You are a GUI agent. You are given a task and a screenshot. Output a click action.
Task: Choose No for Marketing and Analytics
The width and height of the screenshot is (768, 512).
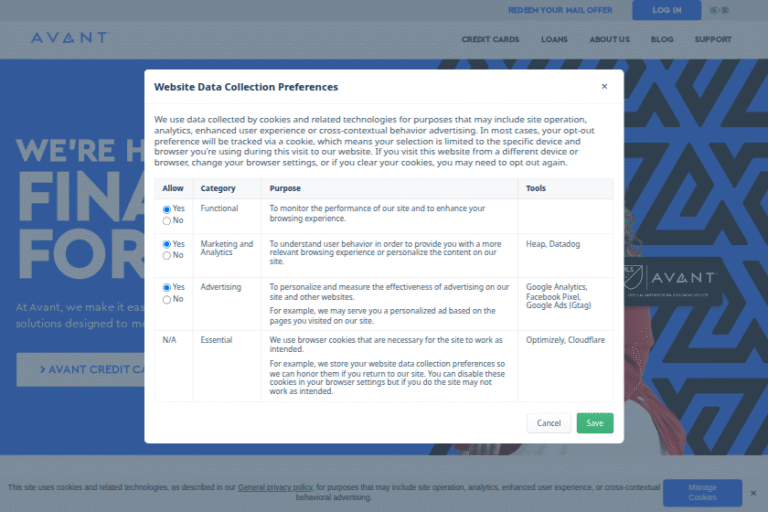pyautogui.click(x=167, y=255)
